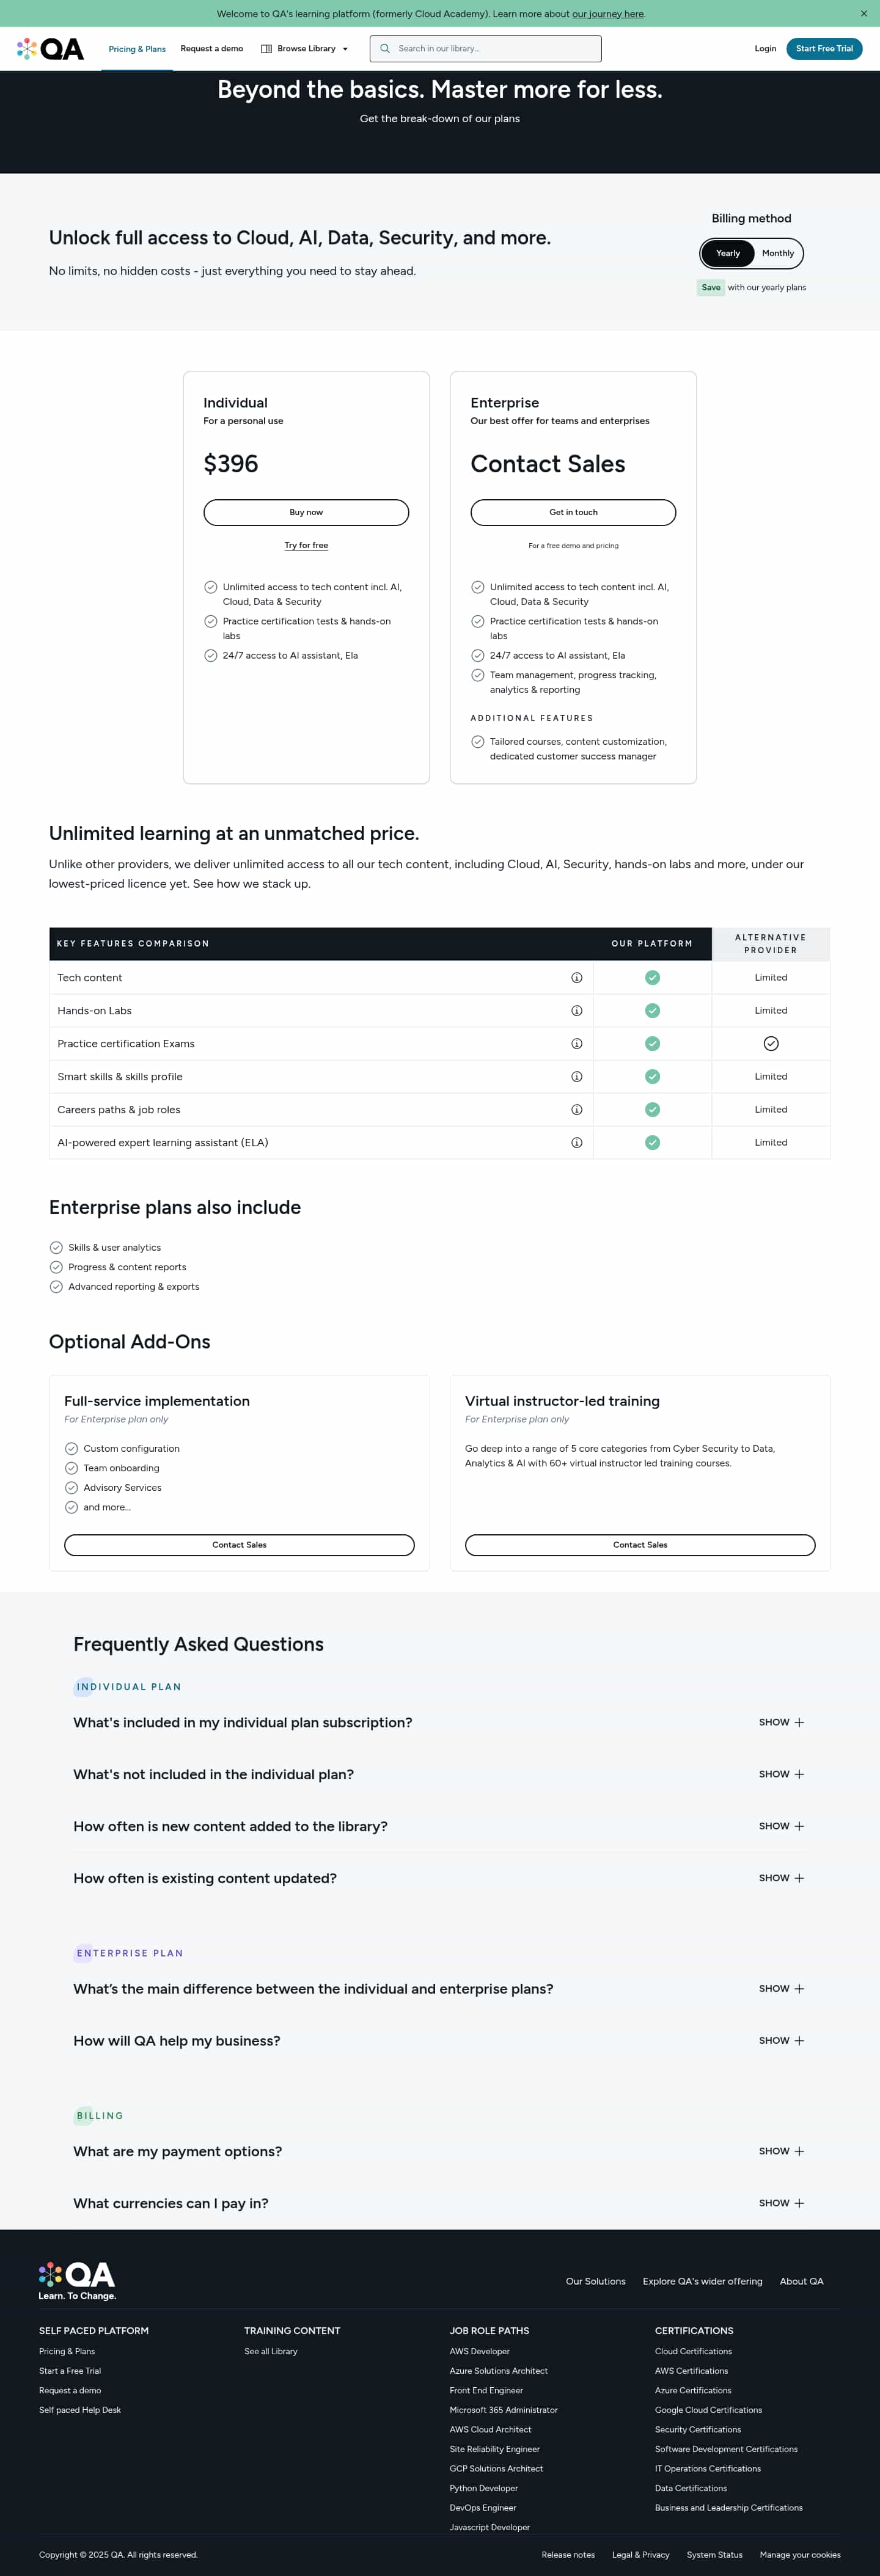880x2576 pixels.
Task: Click the Try for free link
Action: click(306, 545)
